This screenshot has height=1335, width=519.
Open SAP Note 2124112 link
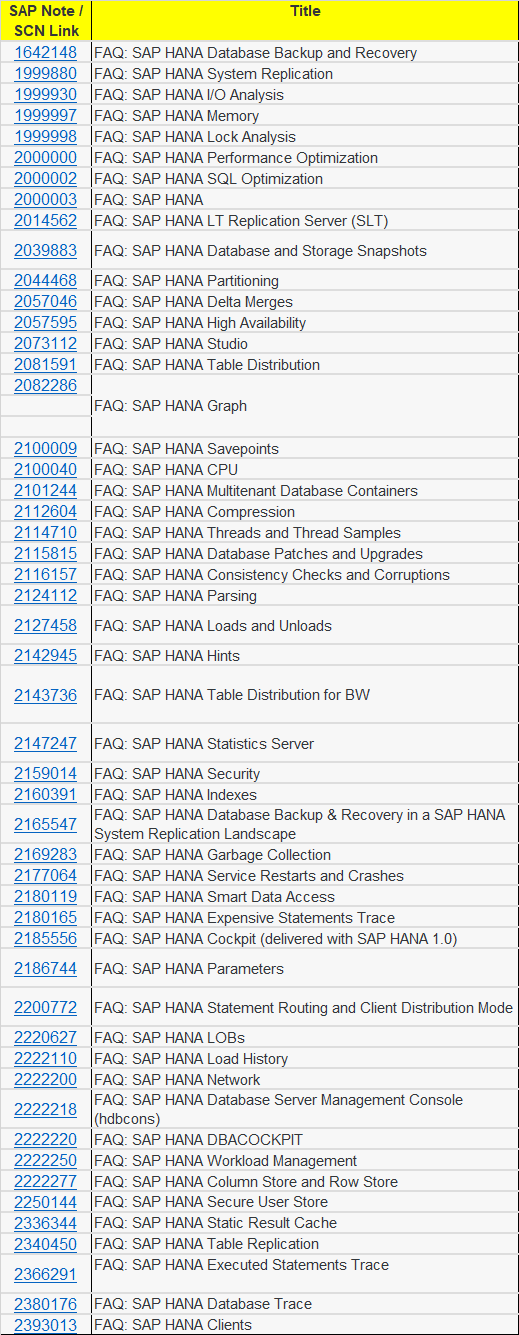[x=45, y=596]
